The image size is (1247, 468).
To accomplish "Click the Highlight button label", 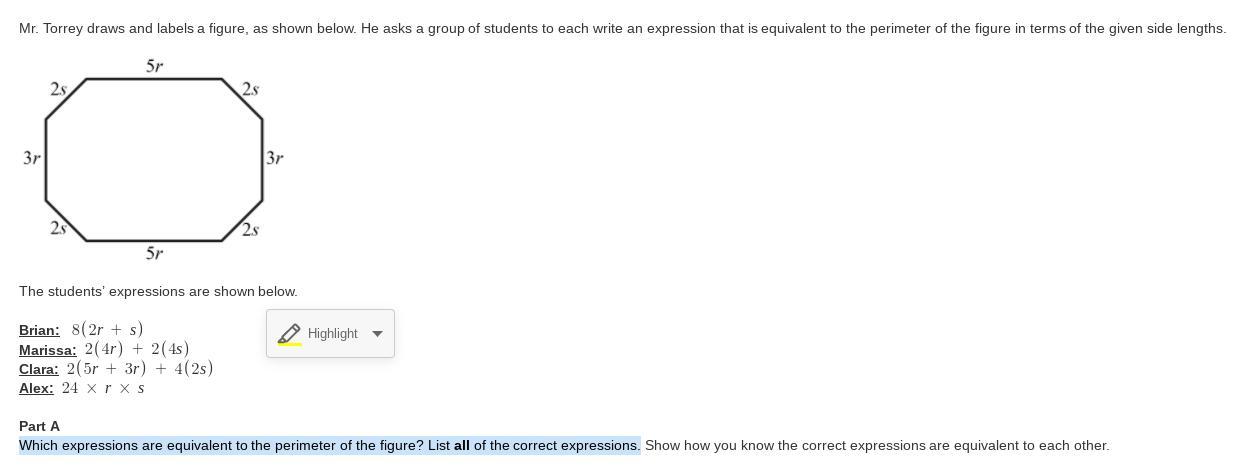I will (332, 334).
